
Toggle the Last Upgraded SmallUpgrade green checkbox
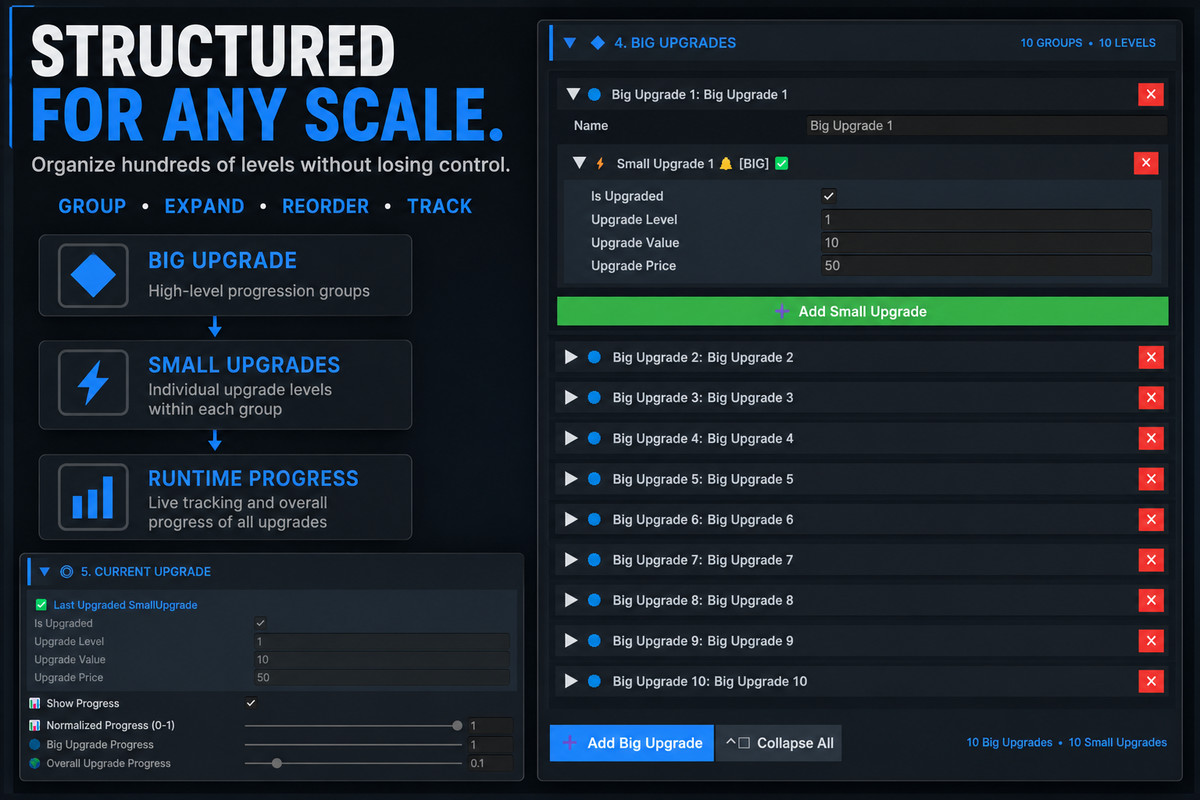tap(41, 605)
